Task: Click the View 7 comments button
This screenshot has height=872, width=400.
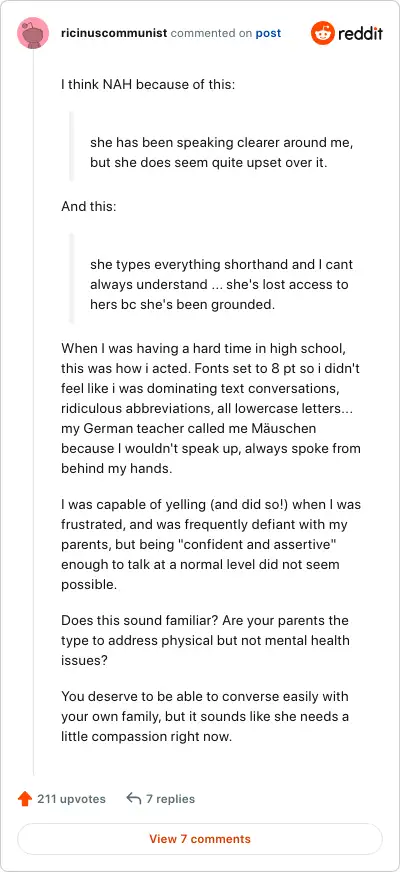Action: tap(200, 839)
